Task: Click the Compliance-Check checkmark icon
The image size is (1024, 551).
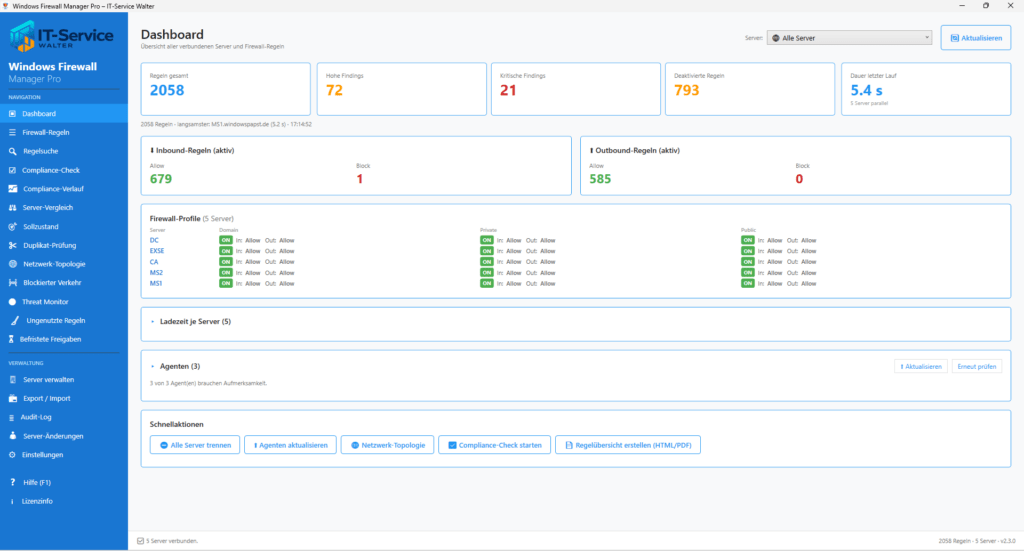Action: click(12, 170)
